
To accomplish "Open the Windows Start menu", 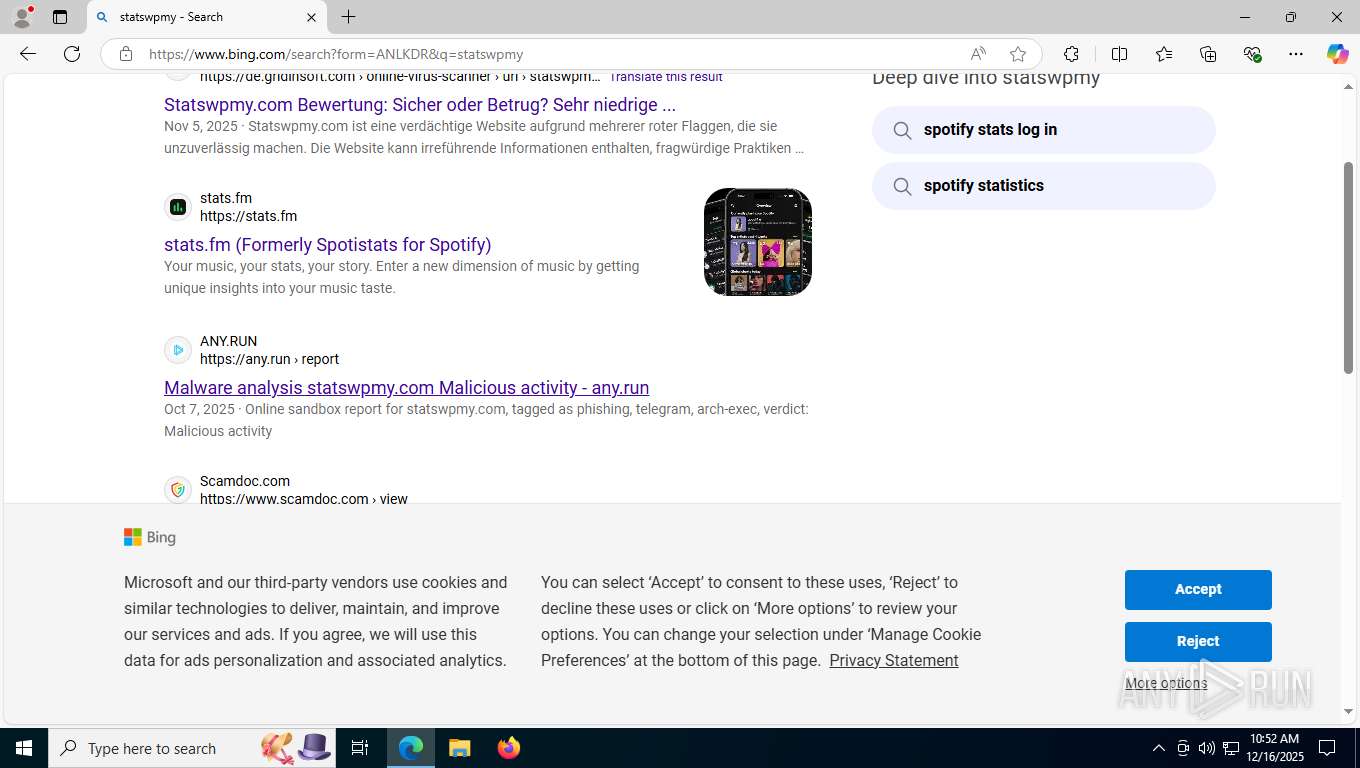I will (x=23, y=748).
